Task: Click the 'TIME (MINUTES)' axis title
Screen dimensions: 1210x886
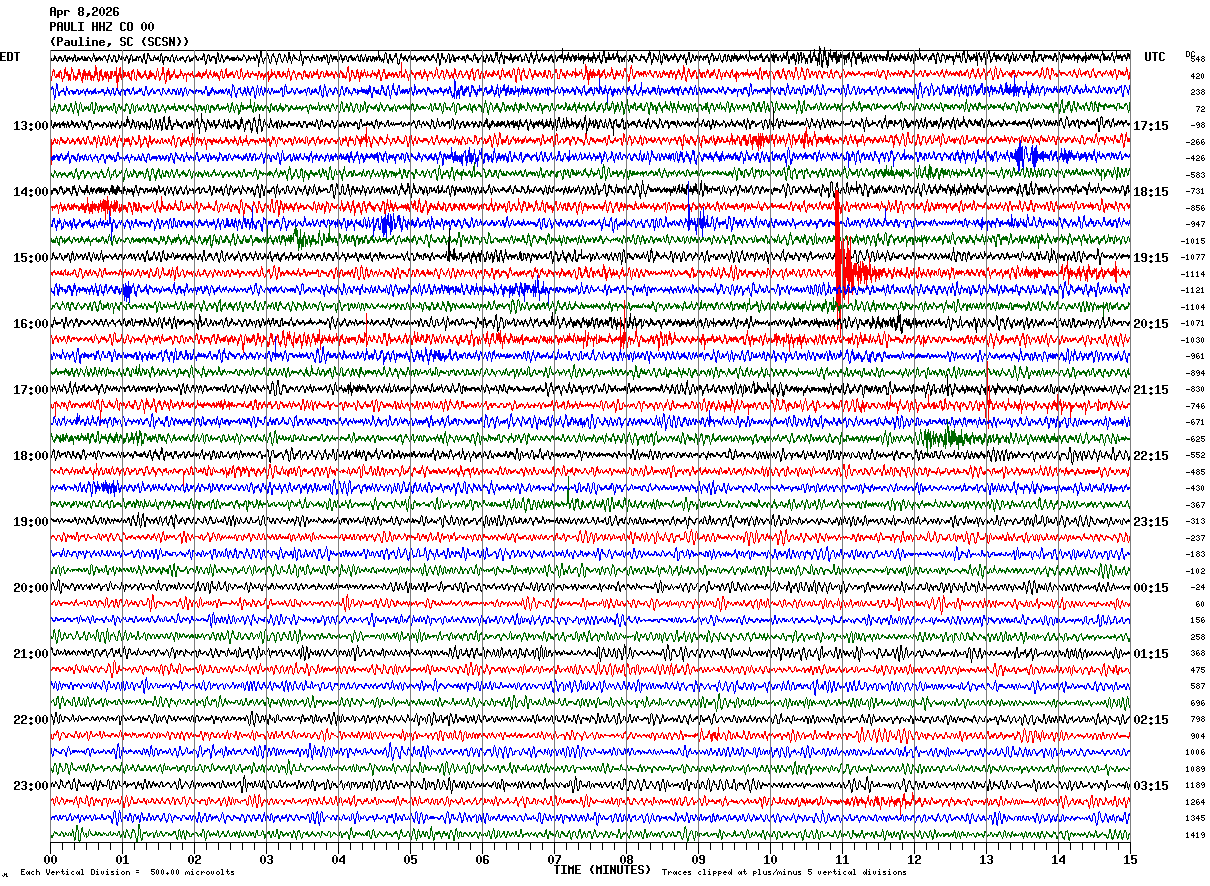Action: 602,870
